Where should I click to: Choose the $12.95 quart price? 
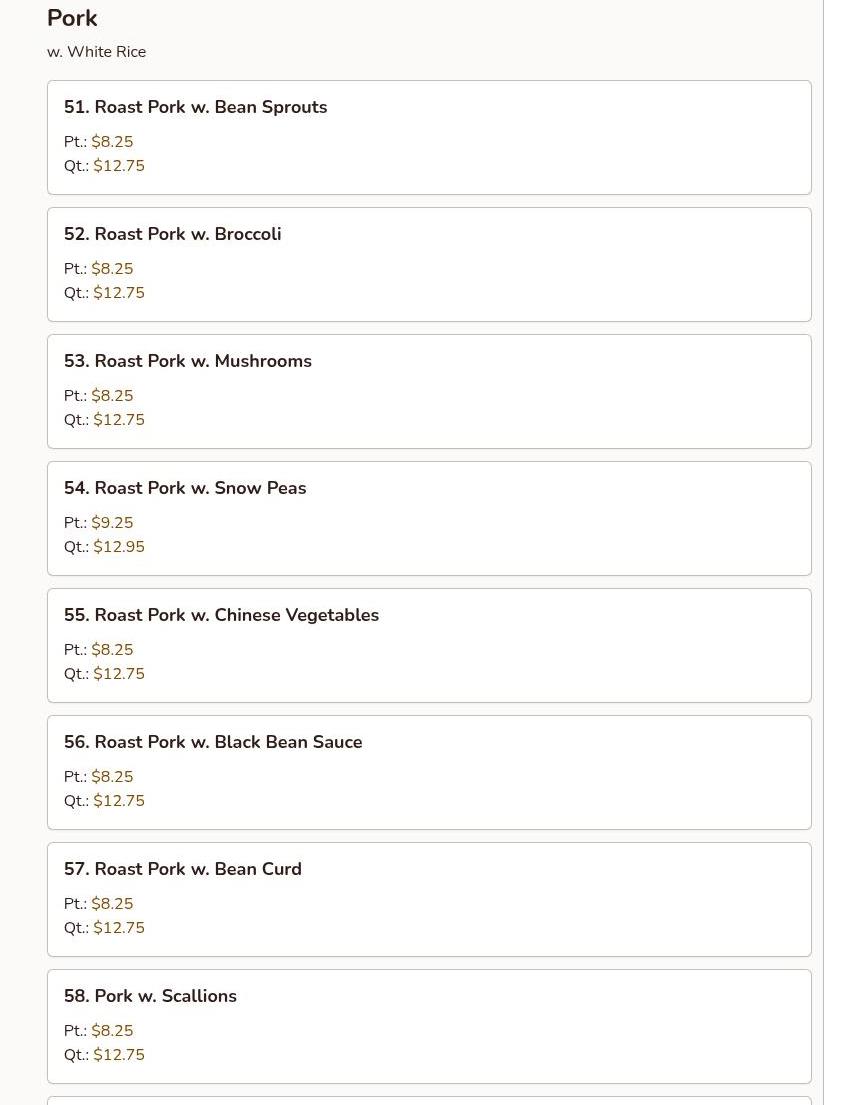tap(119, 547)
